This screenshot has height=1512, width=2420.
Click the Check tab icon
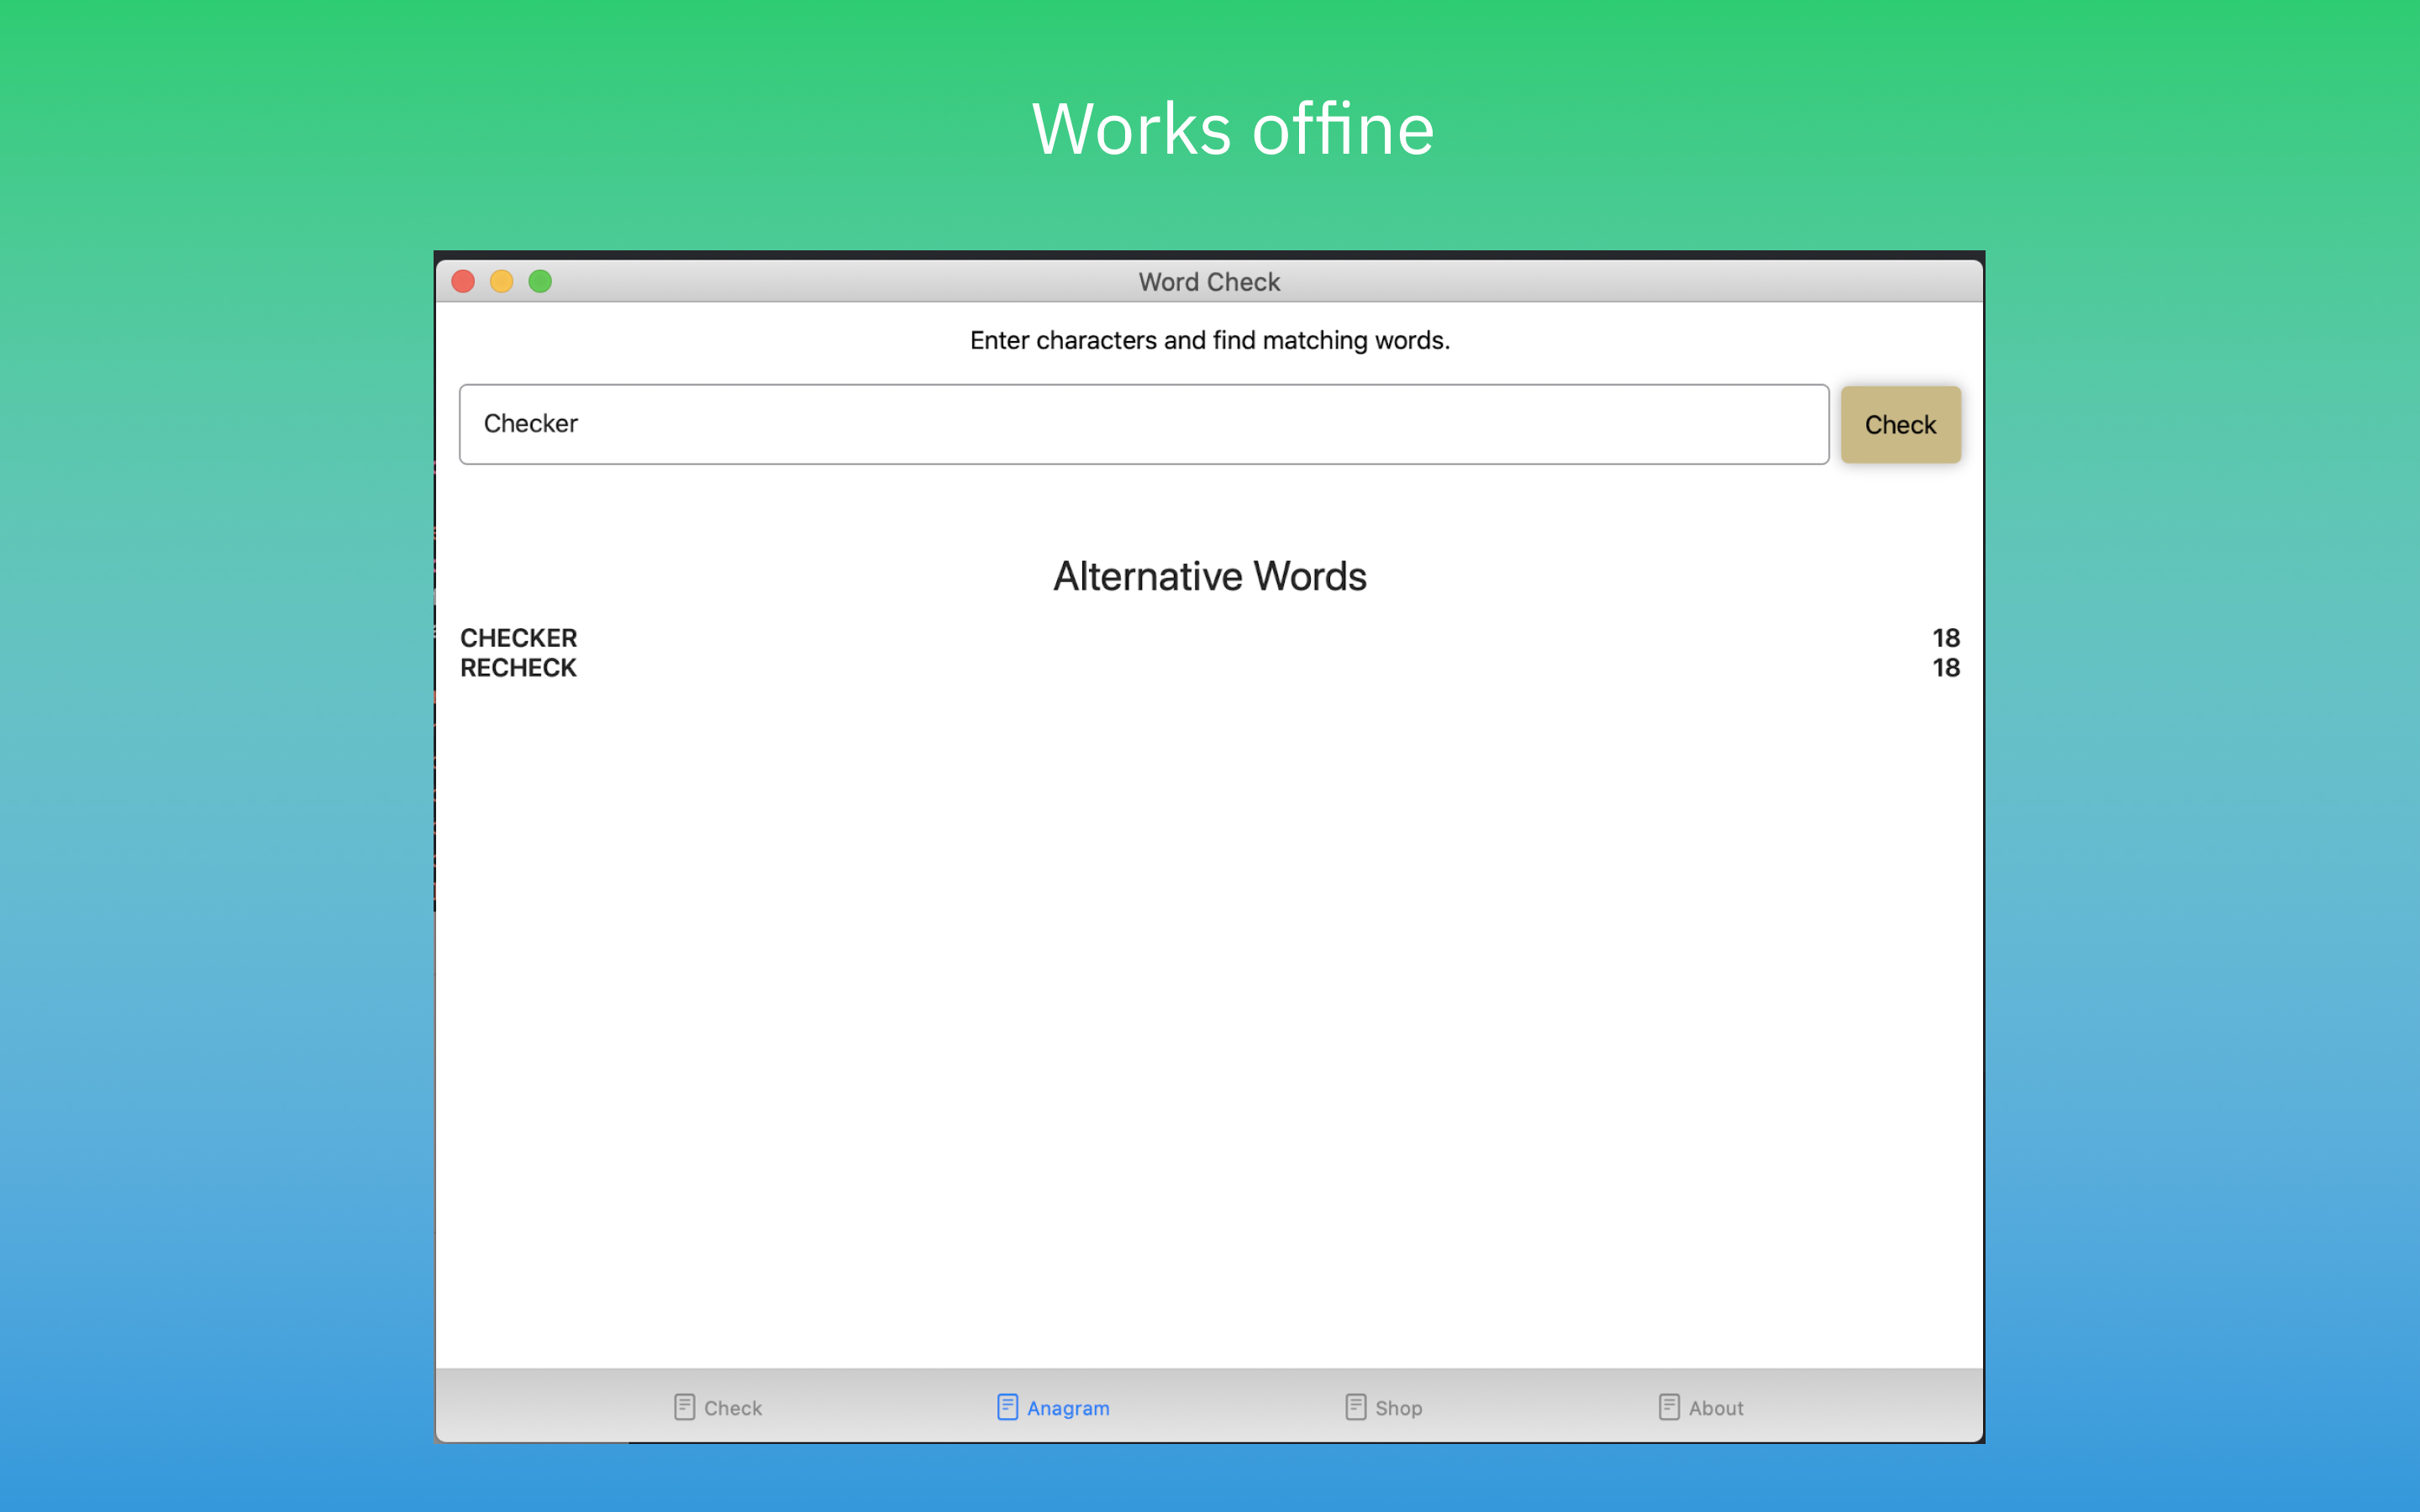(x=684, y=1407)
